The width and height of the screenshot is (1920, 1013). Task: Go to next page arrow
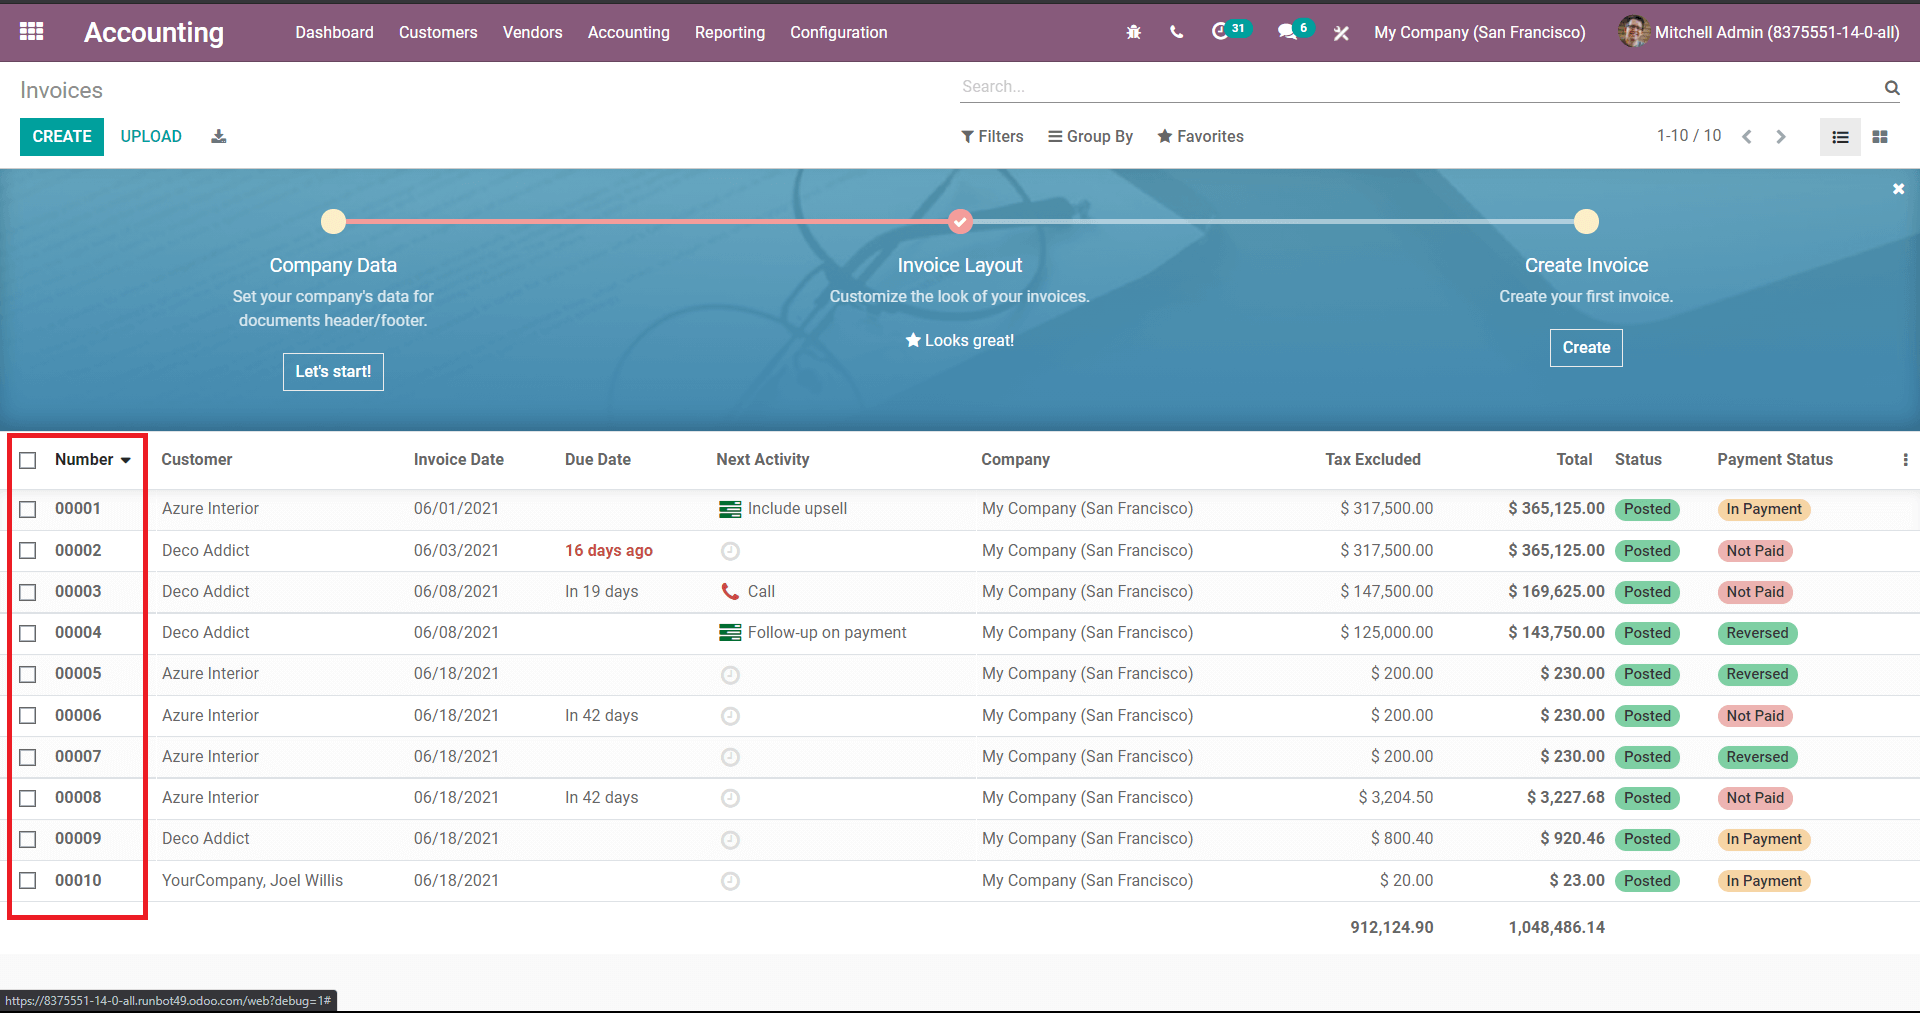point(1780,137)
